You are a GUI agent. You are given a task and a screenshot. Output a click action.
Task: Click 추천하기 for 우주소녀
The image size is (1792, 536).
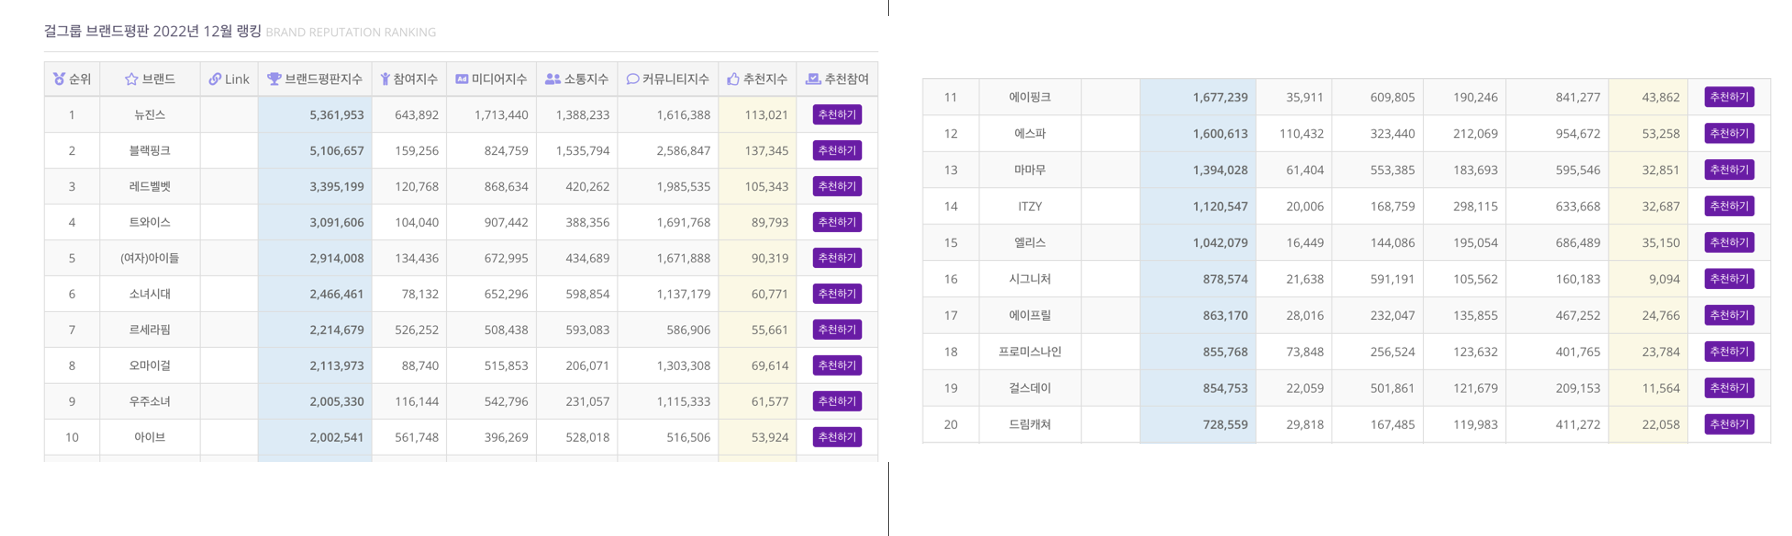point(837,401)
